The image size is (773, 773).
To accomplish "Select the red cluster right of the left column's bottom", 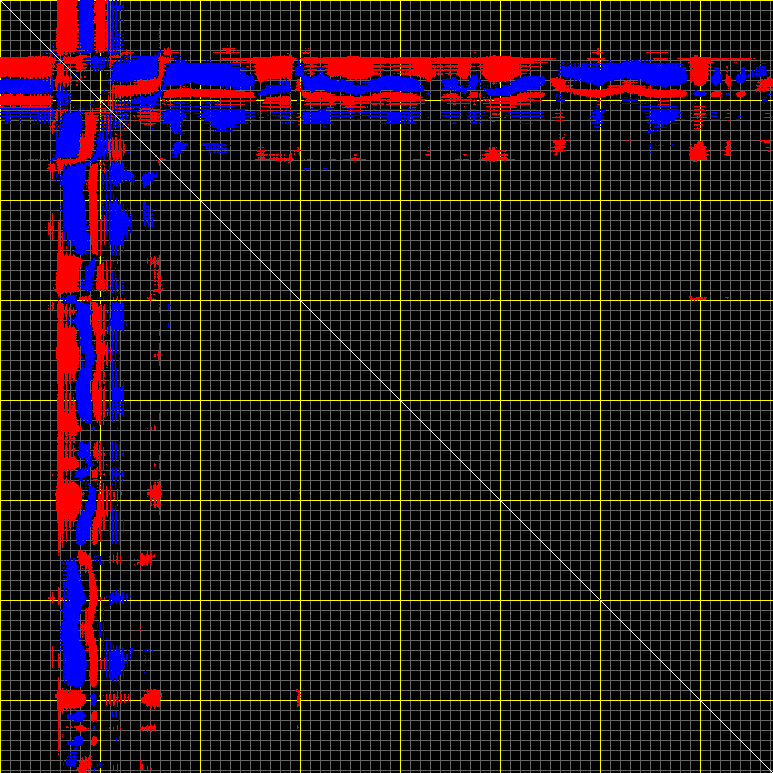I will point(151,697).
